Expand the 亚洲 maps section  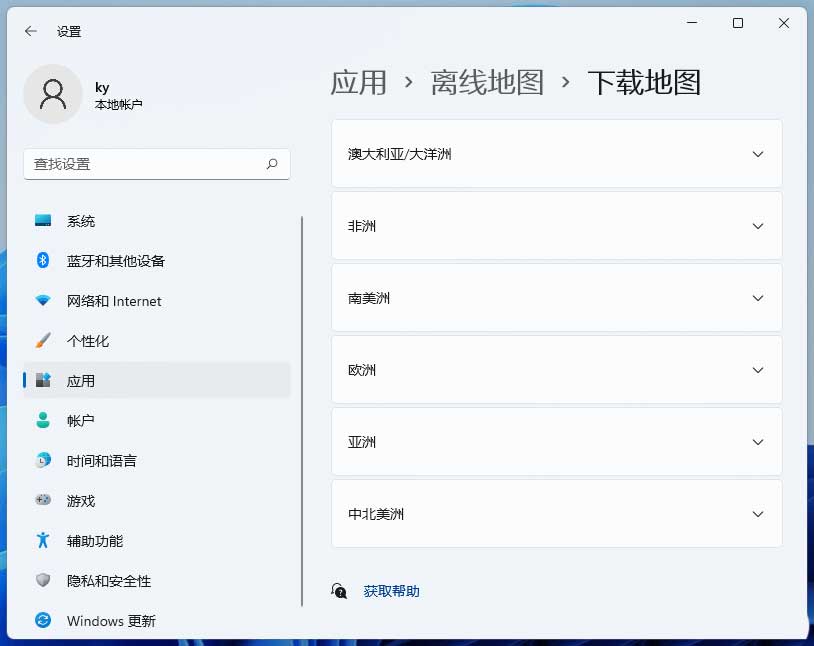(x=757, y=442)
